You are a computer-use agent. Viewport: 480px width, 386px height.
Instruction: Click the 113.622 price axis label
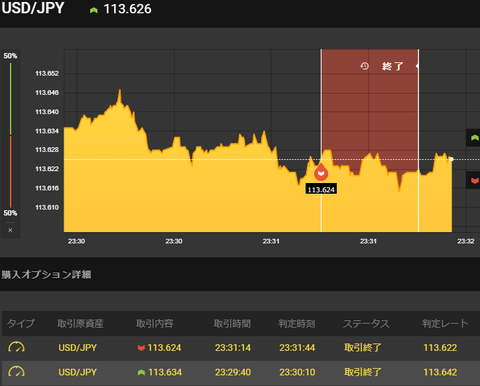point(47,169)
